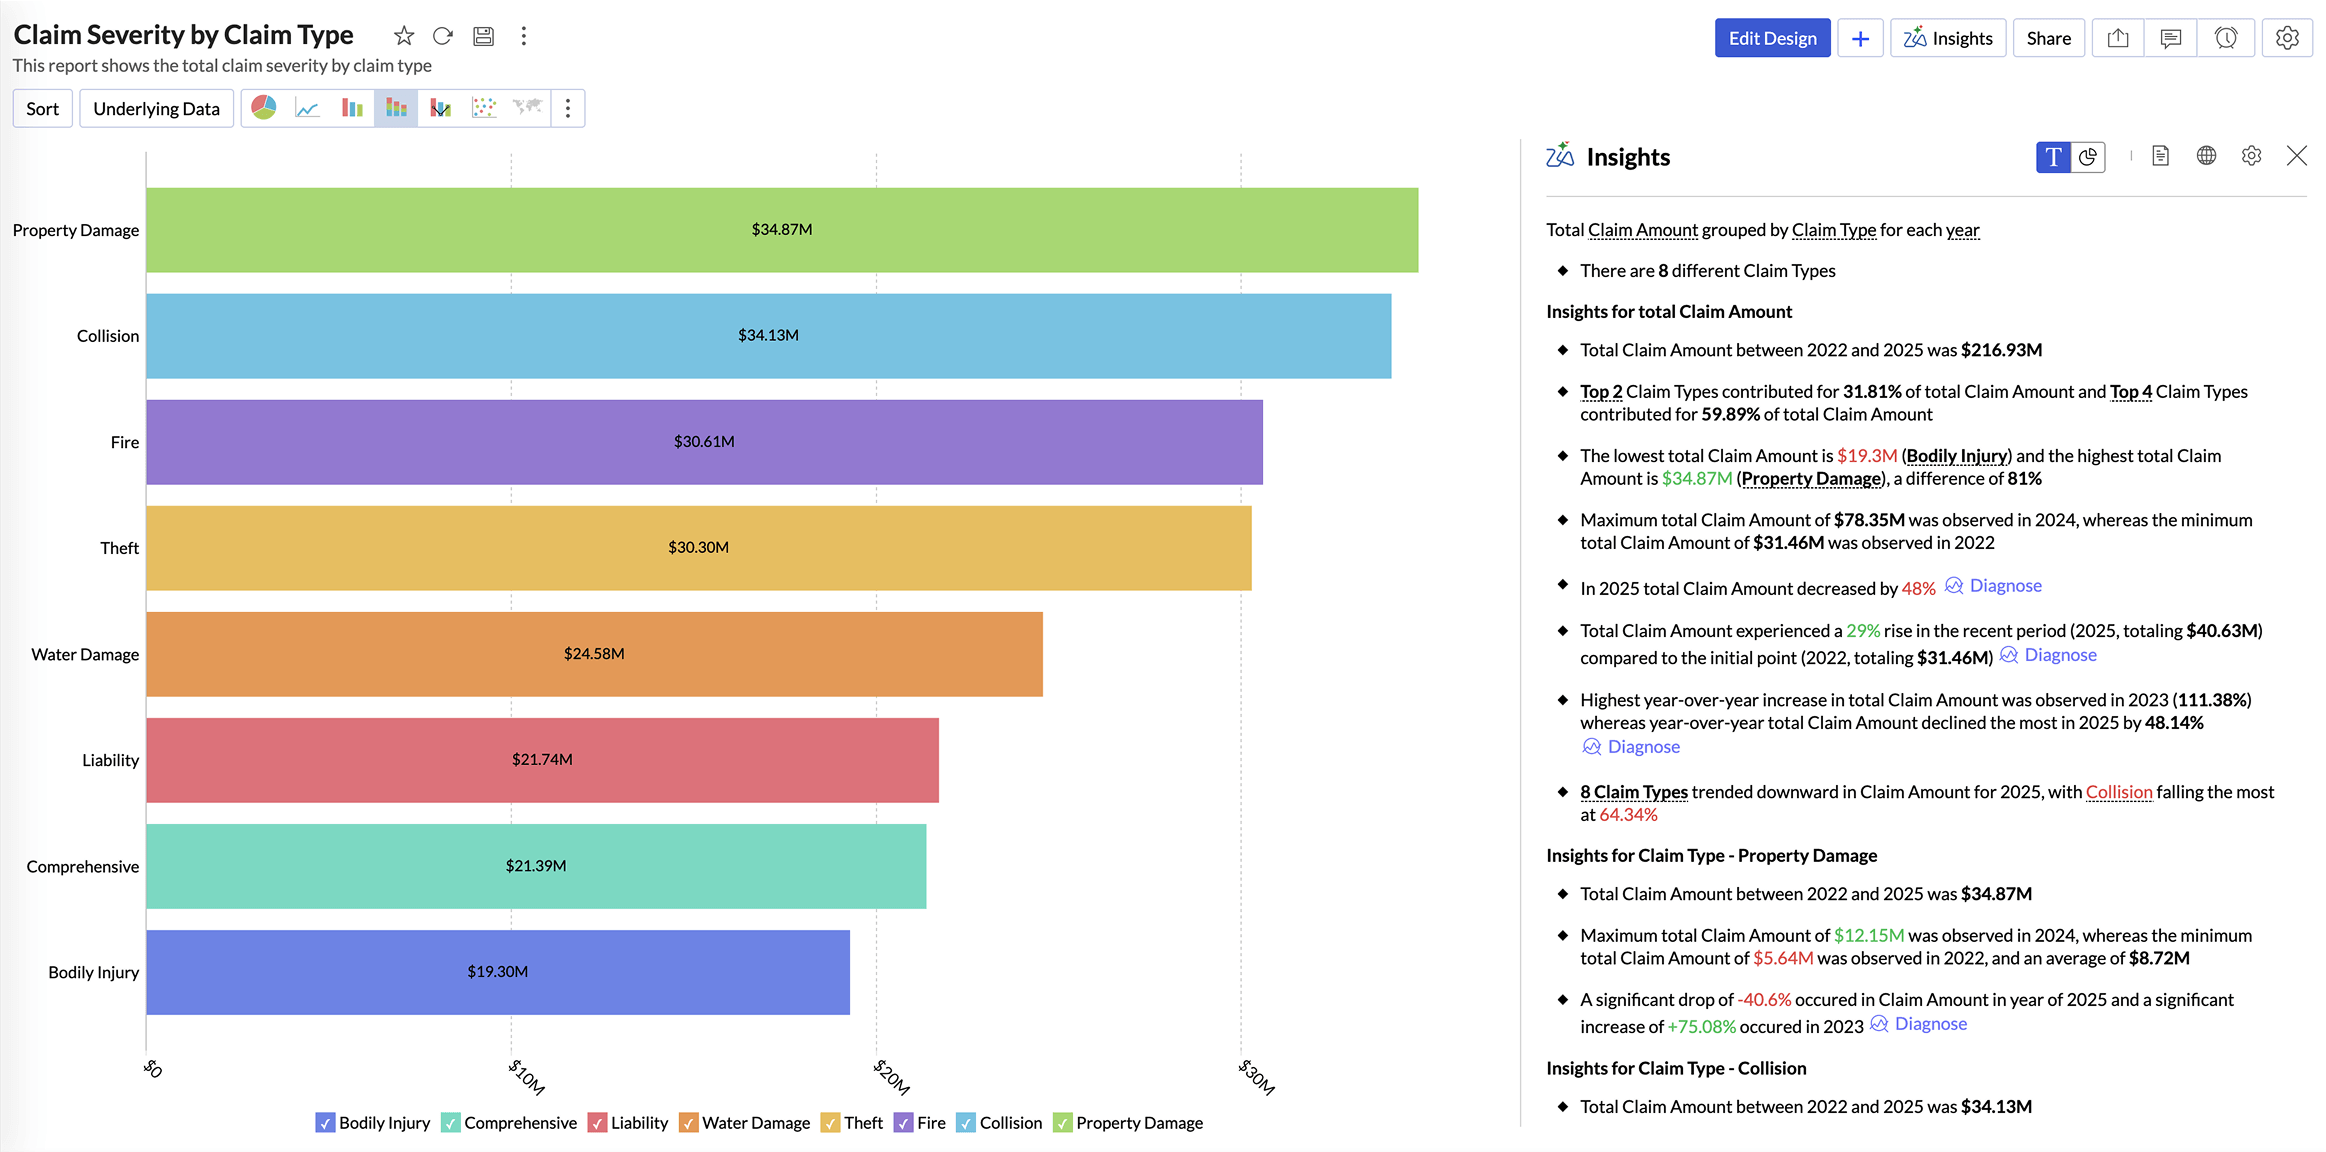
Task: Refresh the Claim Severity report
Action: (443, 36)
